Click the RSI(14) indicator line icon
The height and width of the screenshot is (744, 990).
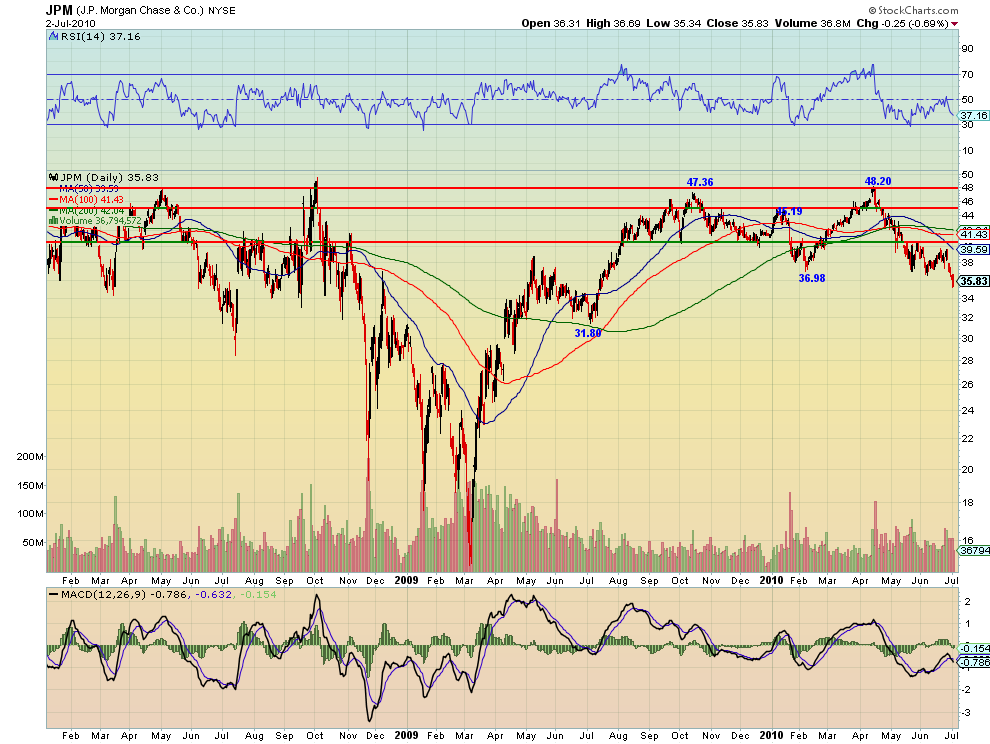click(54, 37)
